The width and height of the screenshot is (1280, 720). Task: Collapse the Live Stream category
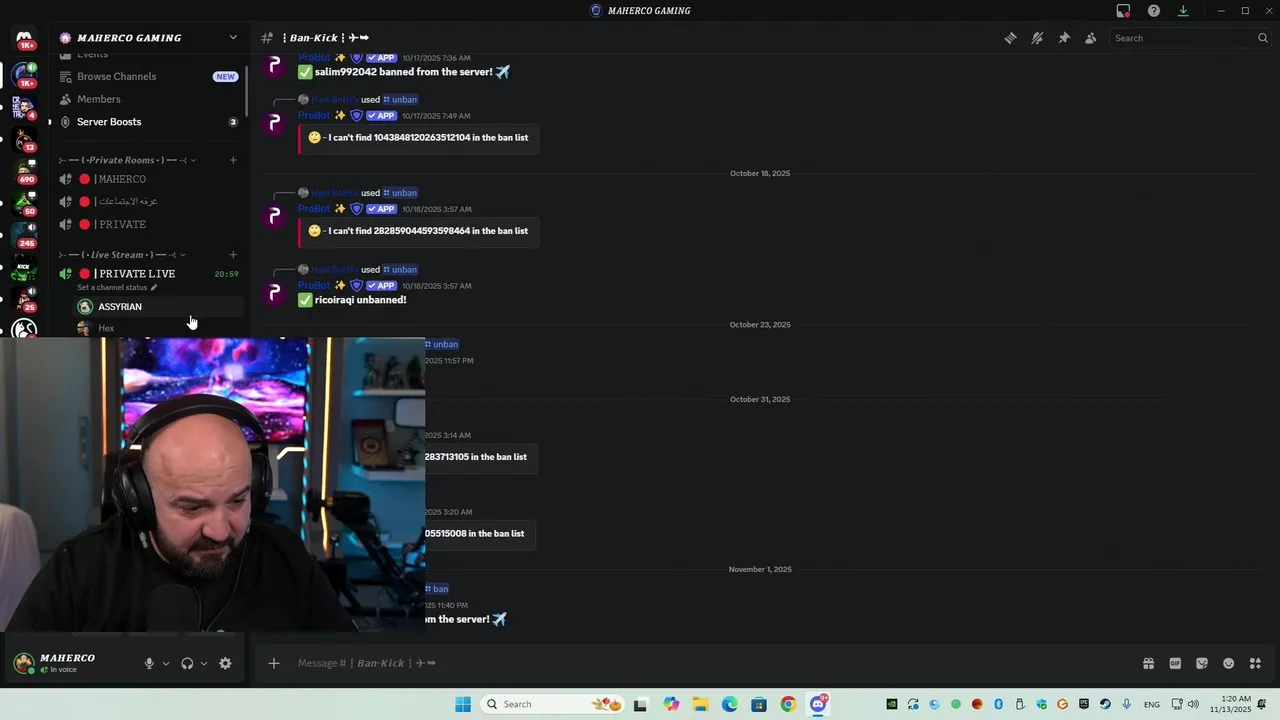coord(122,255)
